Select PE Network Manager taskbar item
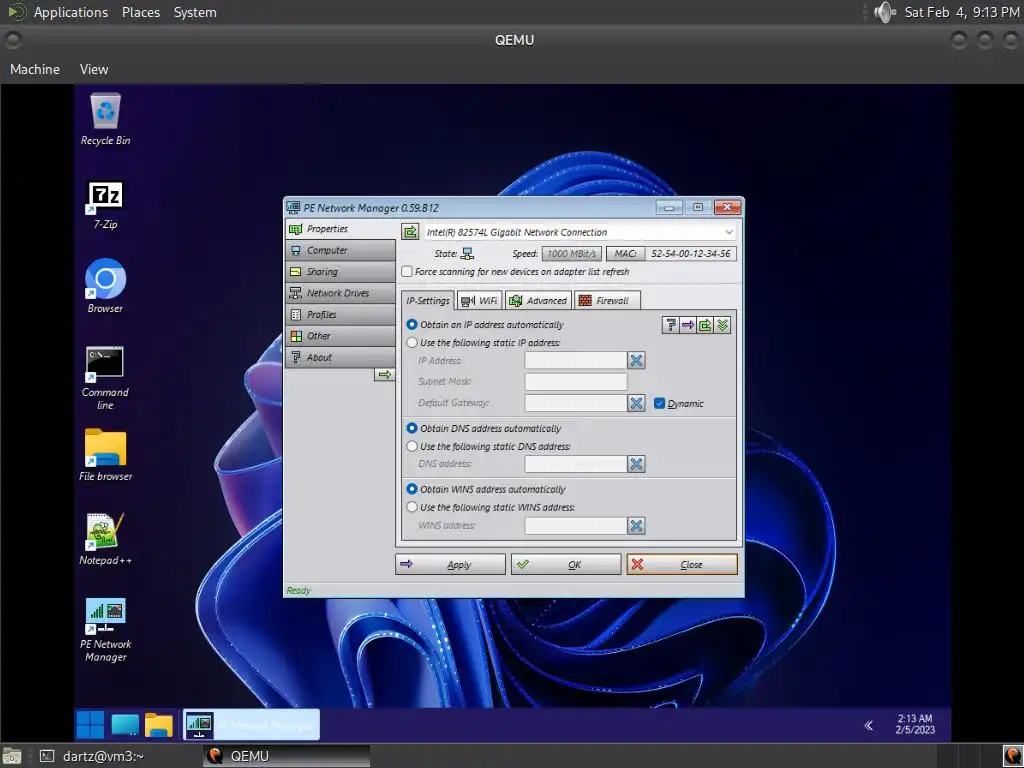 (251, 725)
